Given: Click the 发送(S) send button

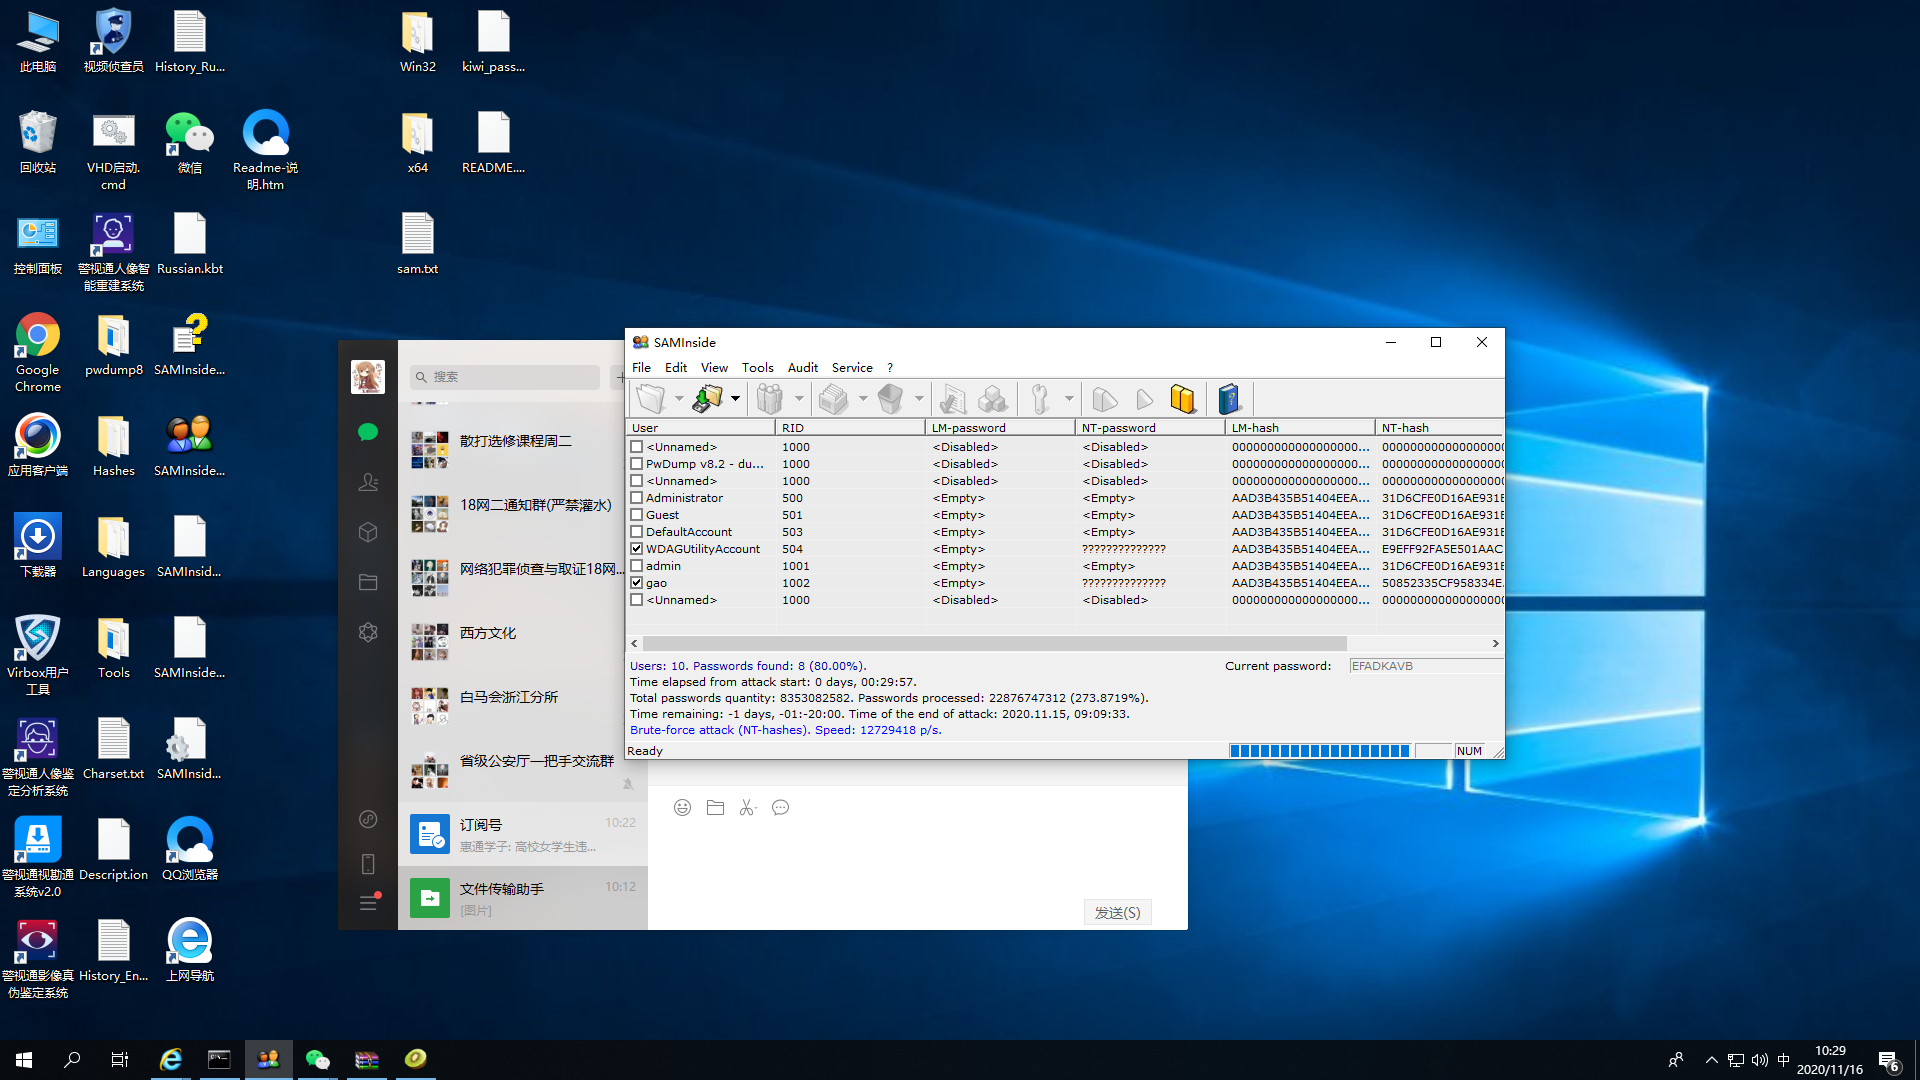Looking at the screenshot, I should (x=1117, y=913).
